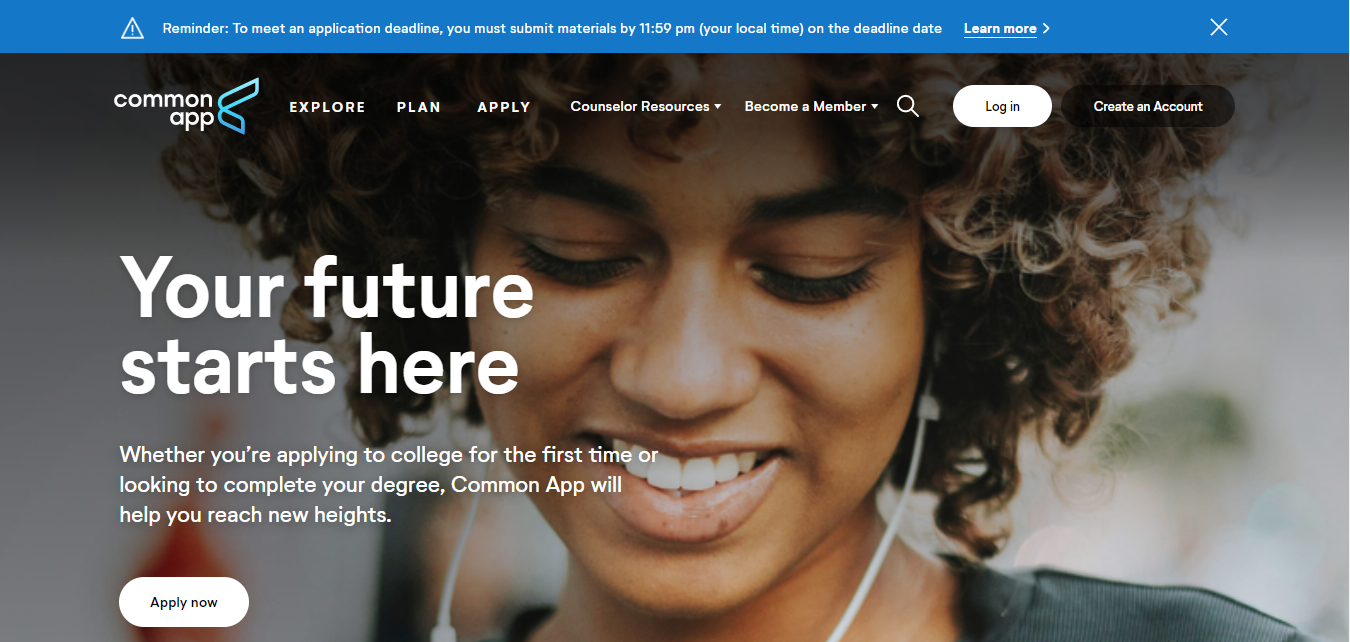This screenshot has height=642, width=1350.
Task: Click the warning triangle icon in the banner
Action: pos(132,28)
